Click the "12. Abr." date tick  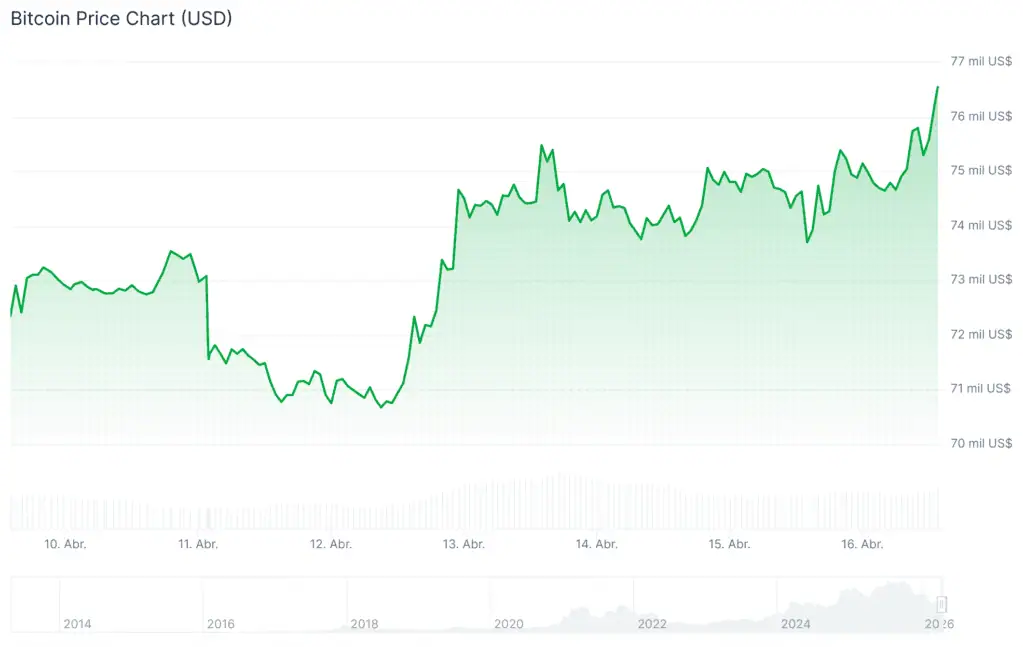[331, 544]
